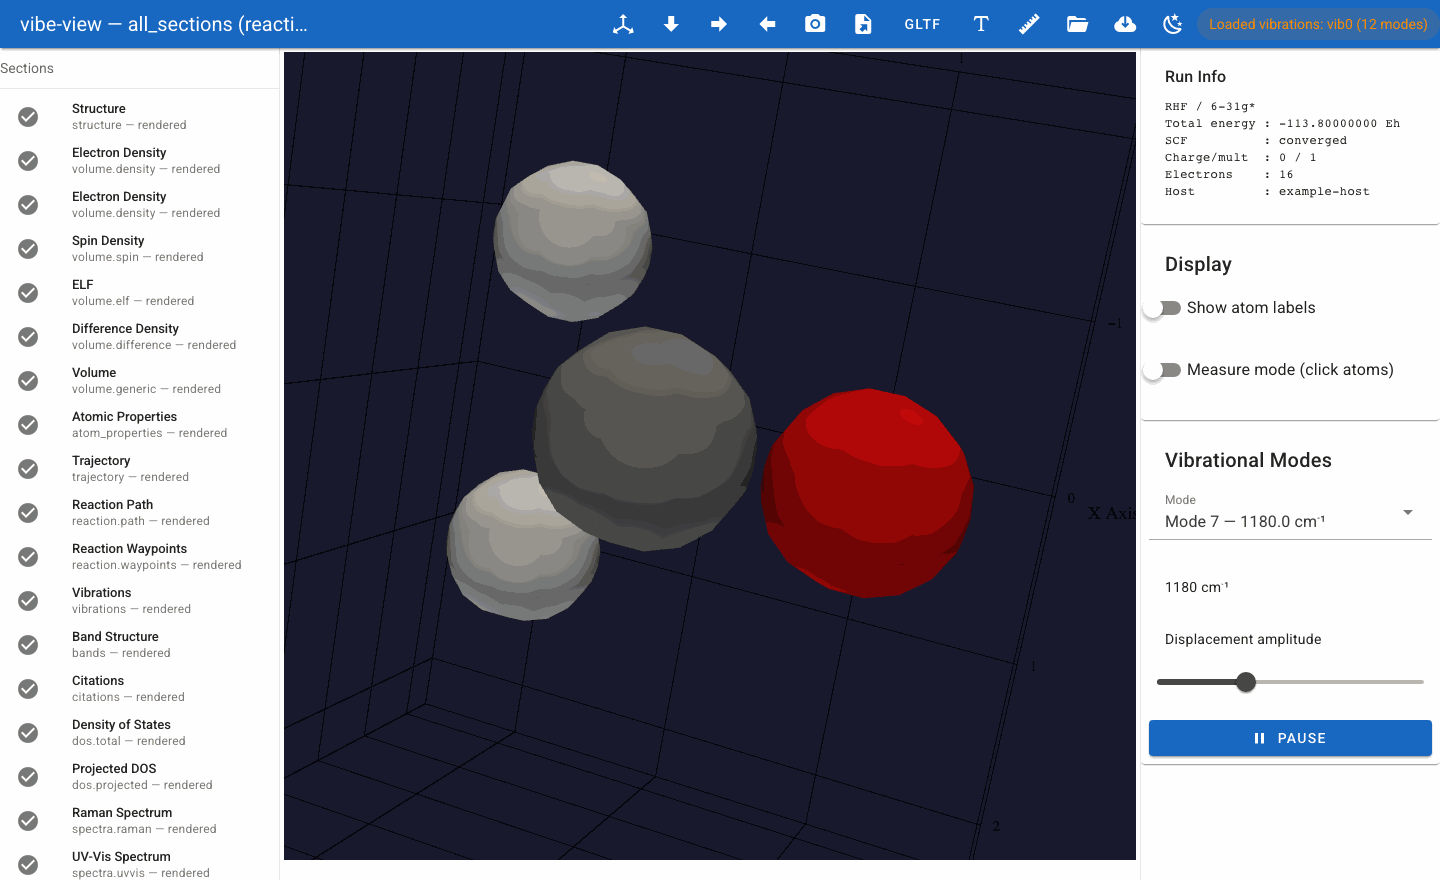
Task: Click the left arrow view icon
Action: click(767, 24)
